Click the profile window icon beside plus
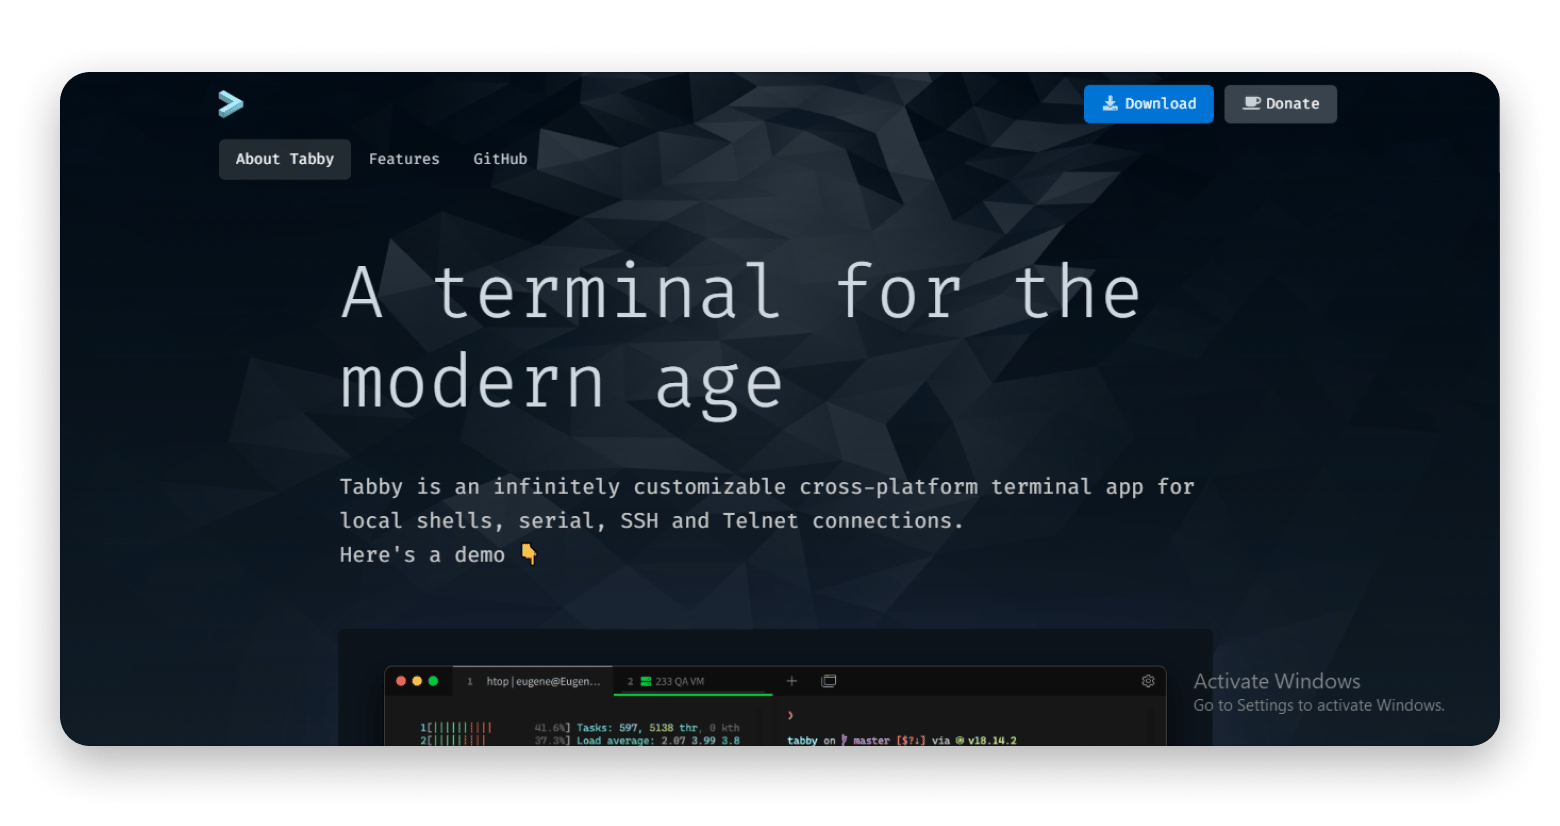This screenshot has height=826, width=1560. 829,681
